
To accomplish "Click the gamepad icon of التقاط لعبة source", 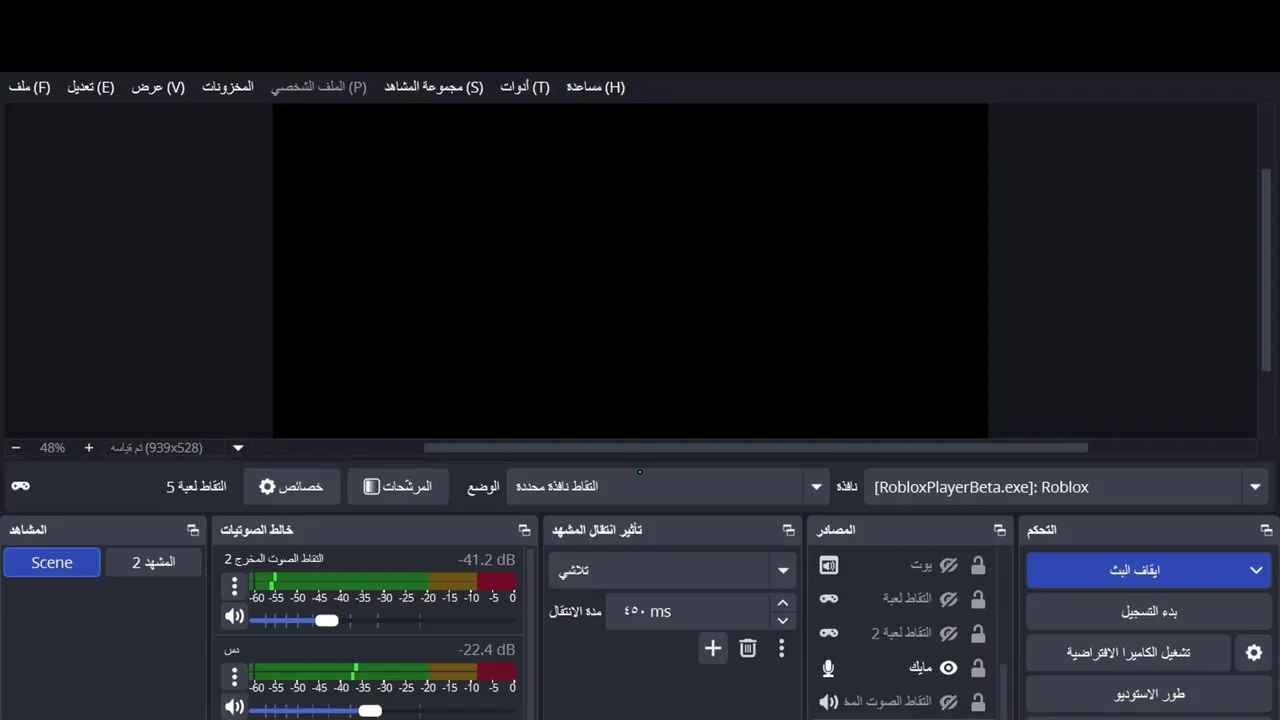I will coord(828,599).
